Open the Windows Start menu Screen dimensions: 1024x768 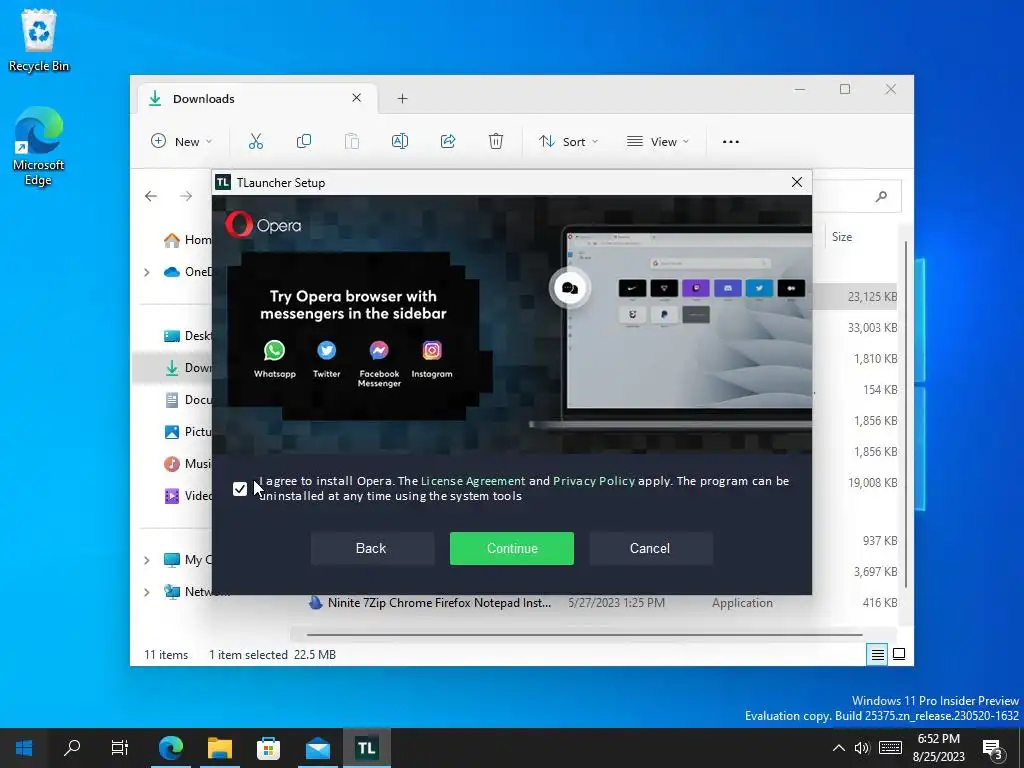(24, 748)
